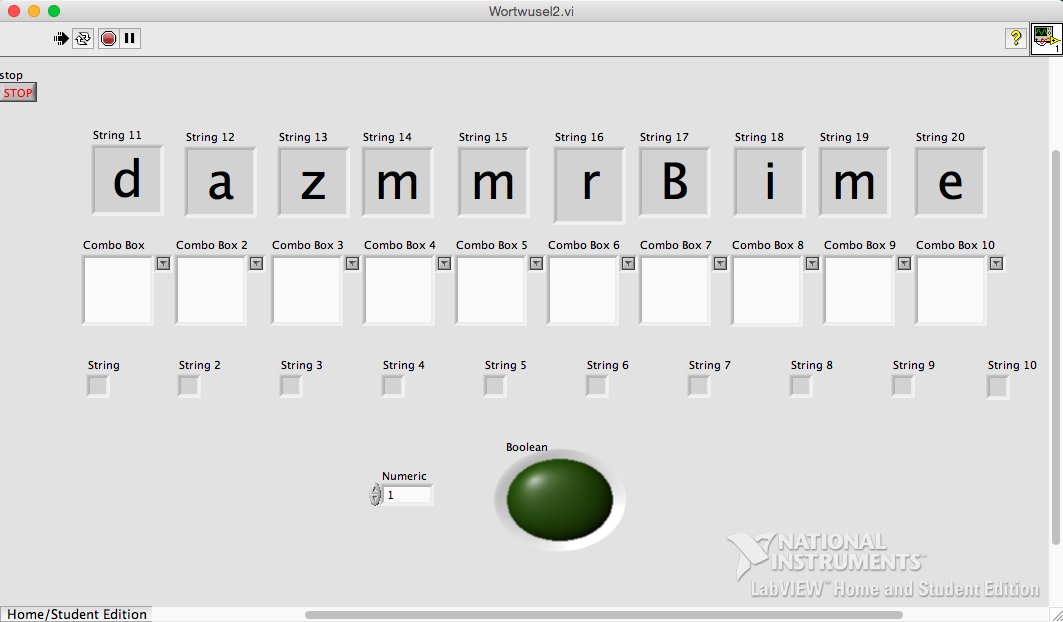1063x622 pixels.
Task: Click the Wortwusel2.vi window title
Action: tap(532, 11)
